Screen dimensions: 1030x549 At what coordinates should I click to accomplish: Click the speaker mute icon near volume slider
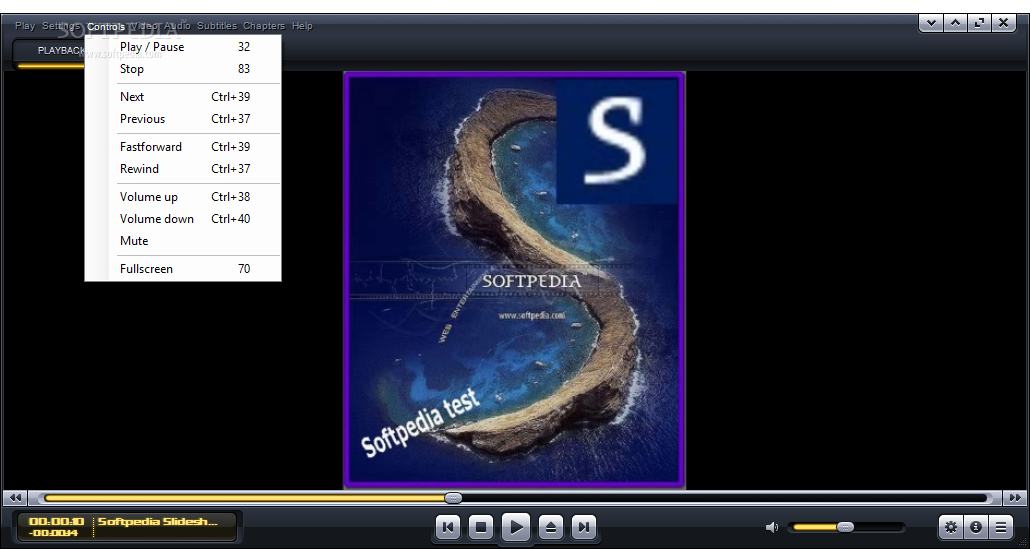[772, 527]
